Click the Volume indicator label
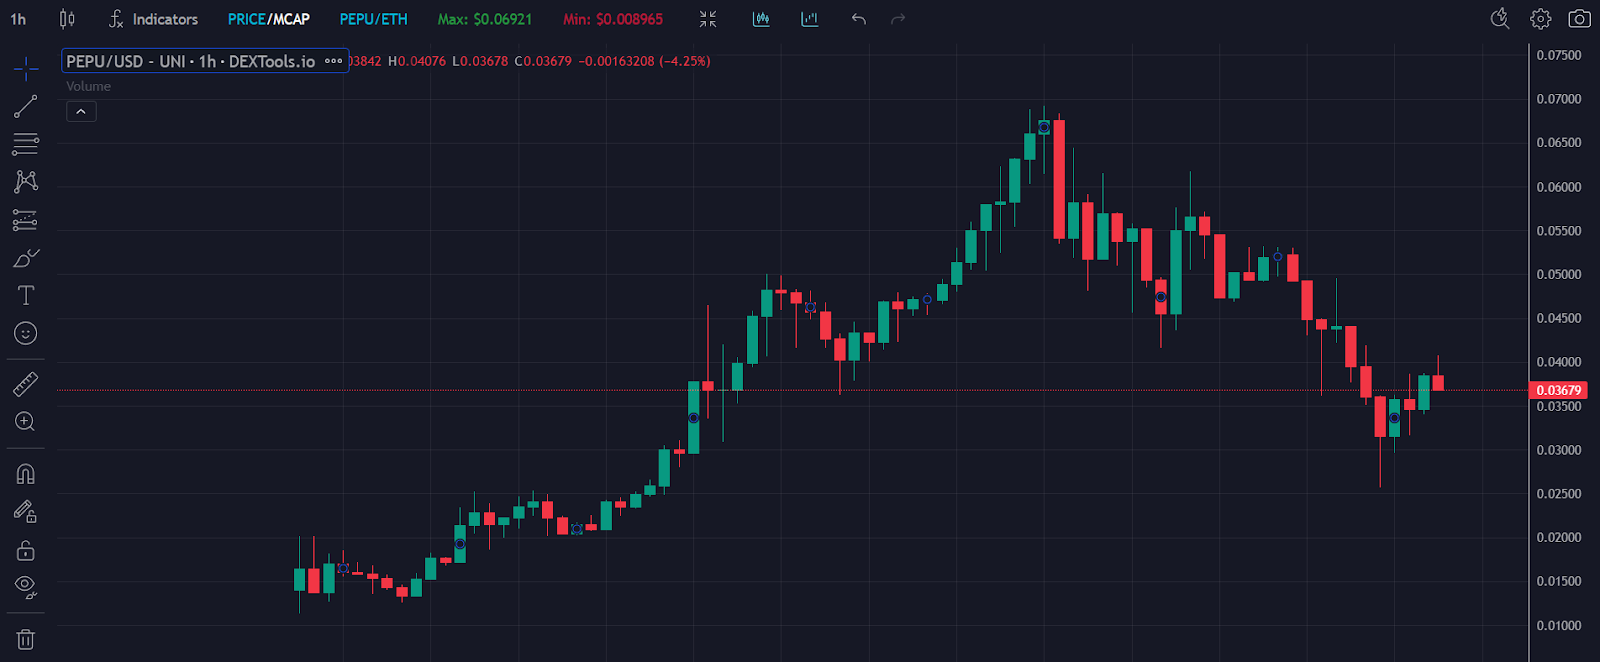 click(89, 86)
